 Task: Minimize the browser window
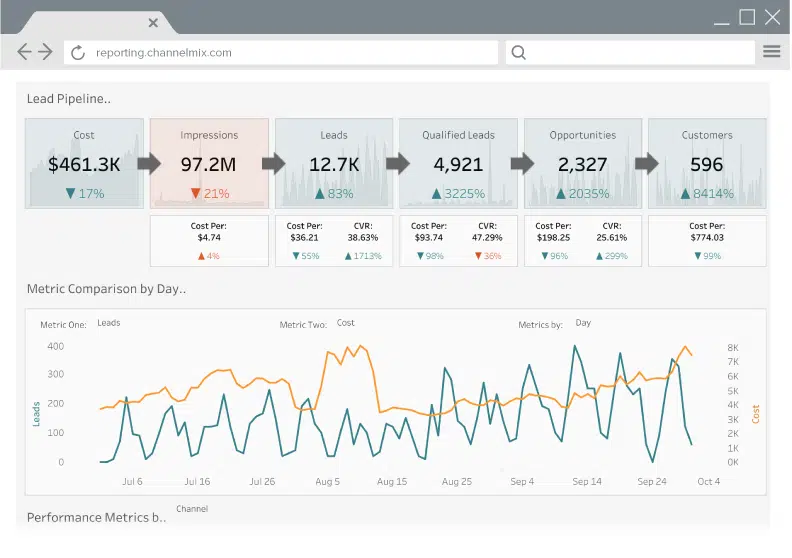coord(722,22)
